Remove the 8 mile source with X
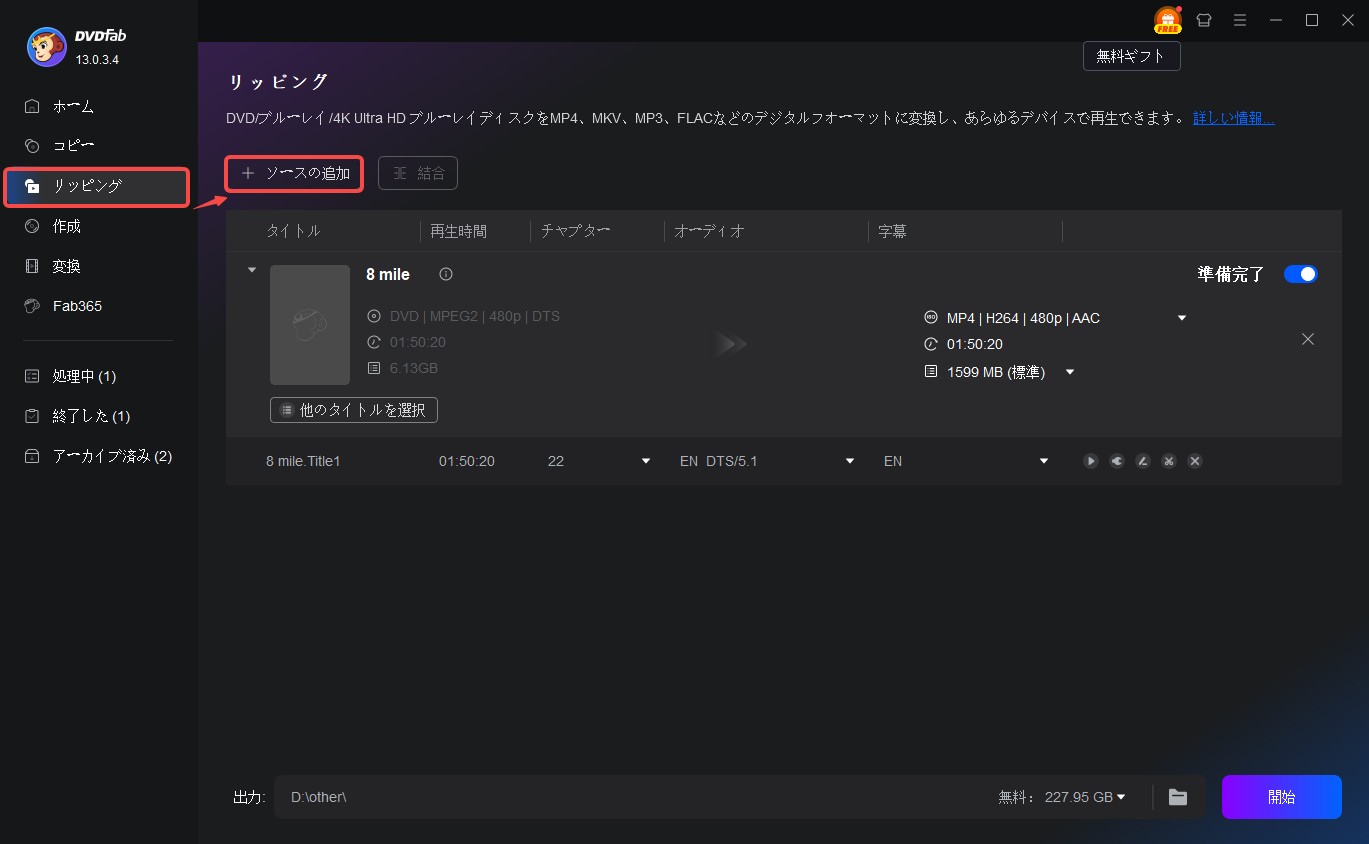Image resolution: width=1369 pixels, height=844 pixels. pyautogui.click(x=1307, y=339)
